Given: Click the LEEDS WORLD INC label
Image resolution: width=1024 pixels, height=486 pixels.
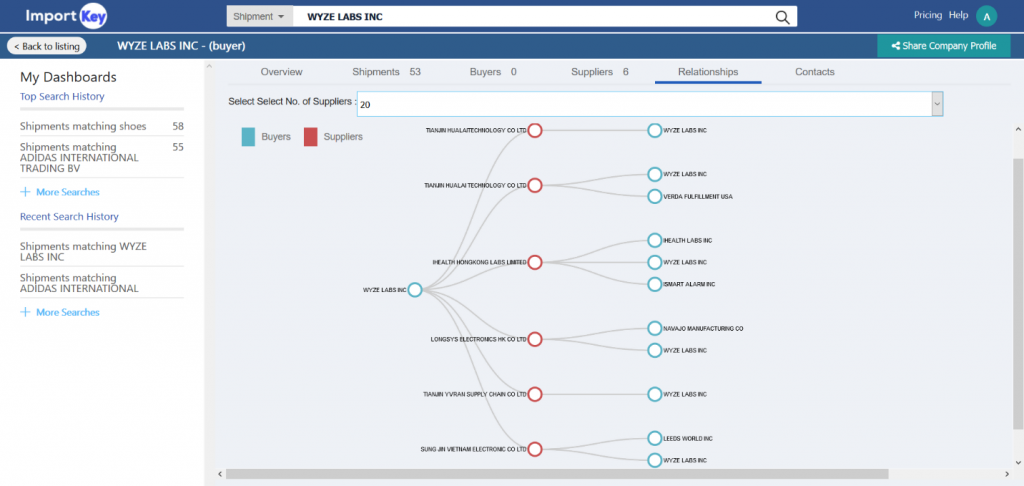Looking at the screenshot, I should [688, 438].
